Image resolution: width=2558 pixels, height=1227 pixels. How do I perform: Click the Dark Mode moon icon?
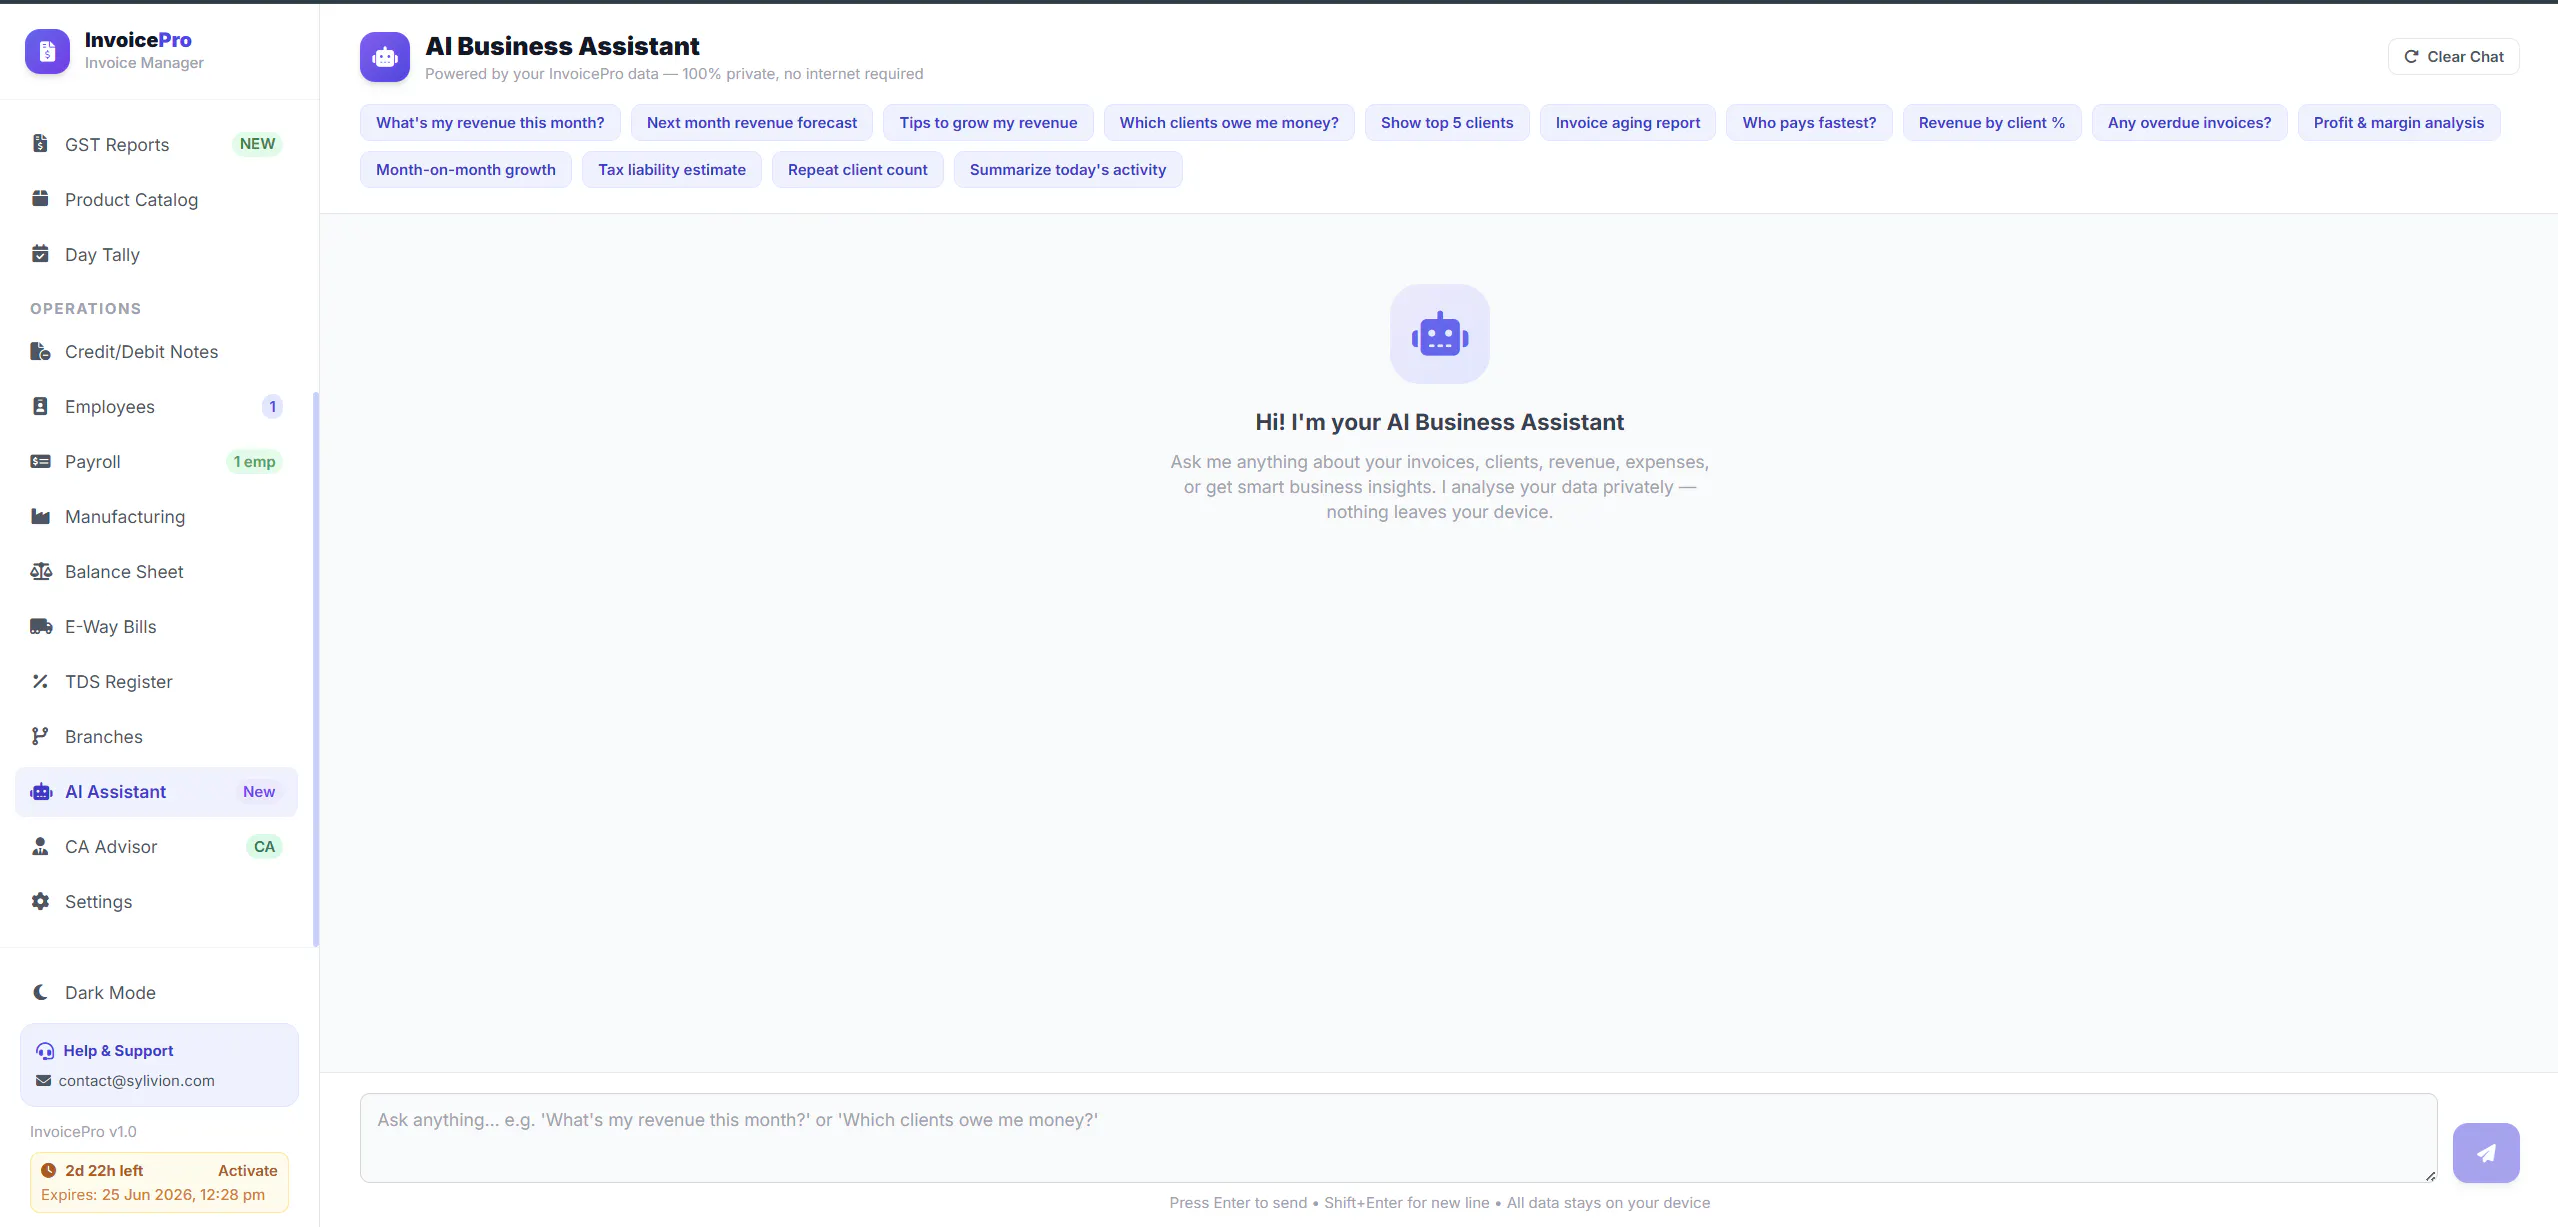pos(40,992)
